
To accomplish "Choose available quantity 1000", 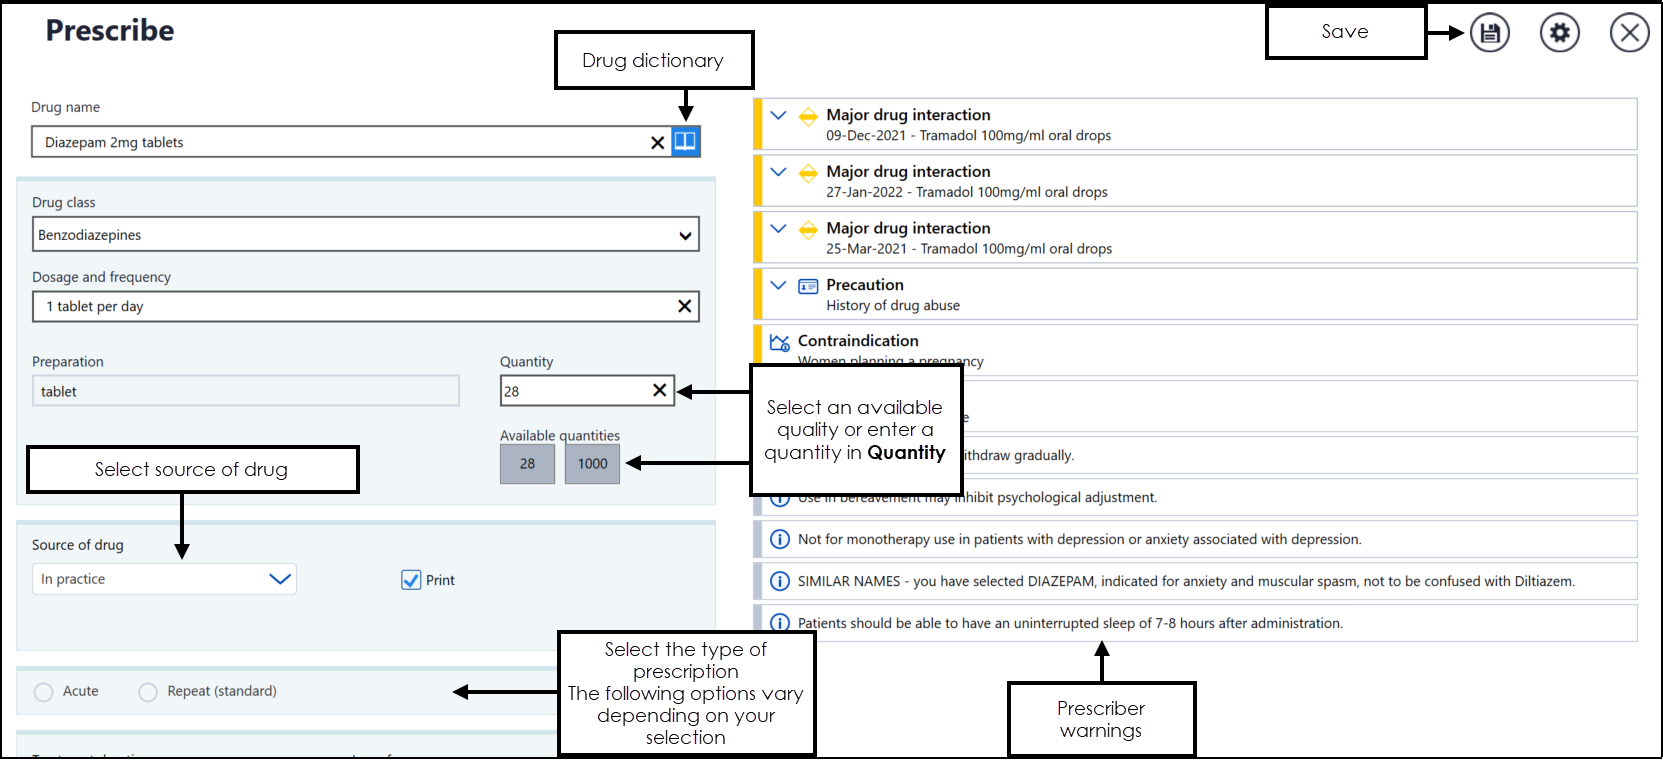I will [x=592, y=464].
